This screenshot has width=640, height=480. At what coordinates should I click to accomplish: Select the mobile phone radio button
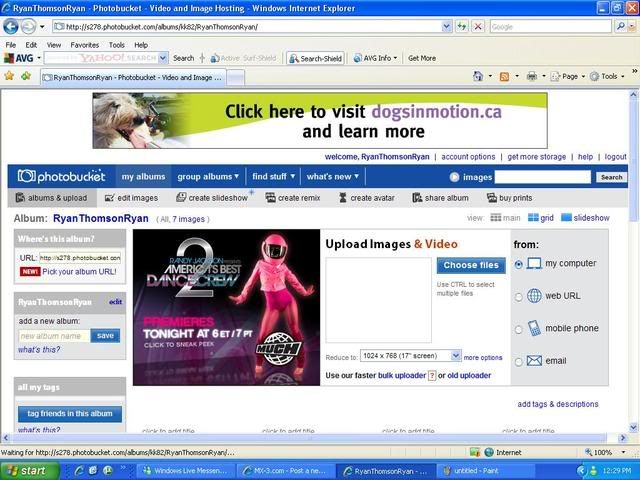point(518,329)
